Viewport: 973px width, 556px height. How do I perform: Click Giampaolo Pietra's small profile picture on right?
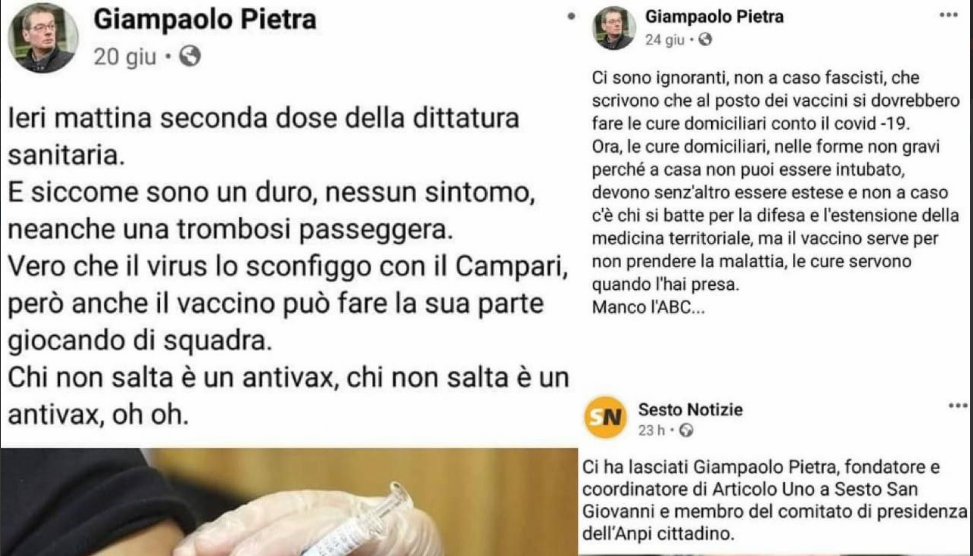click(x=614, y=28)
